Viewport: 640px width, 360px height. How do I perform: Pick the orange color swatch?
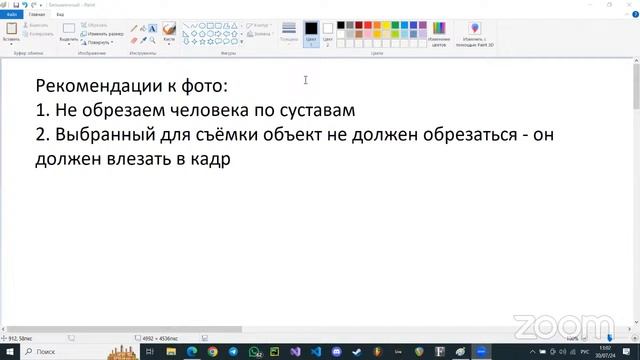coord(377,25)
